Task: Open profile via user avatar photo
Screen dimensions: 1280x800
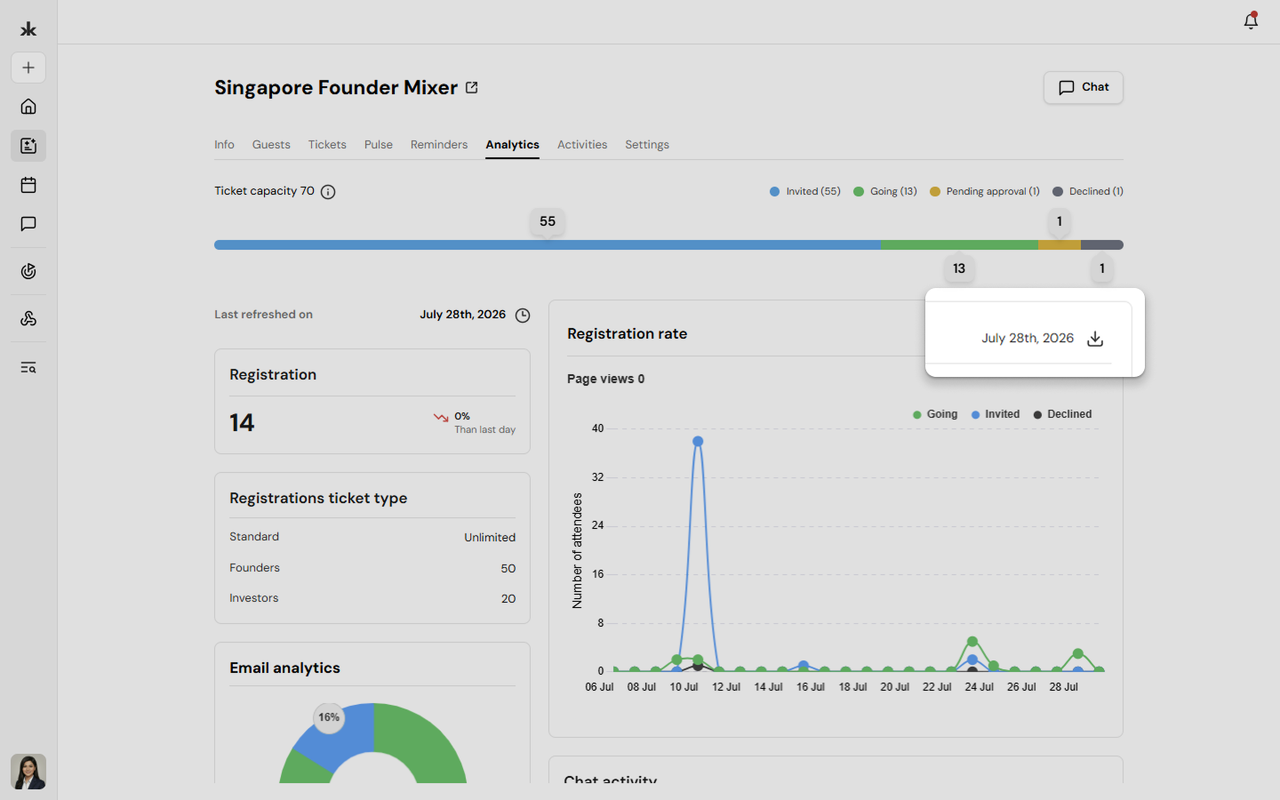Action: pyautogui.click(x=28, y=772)
